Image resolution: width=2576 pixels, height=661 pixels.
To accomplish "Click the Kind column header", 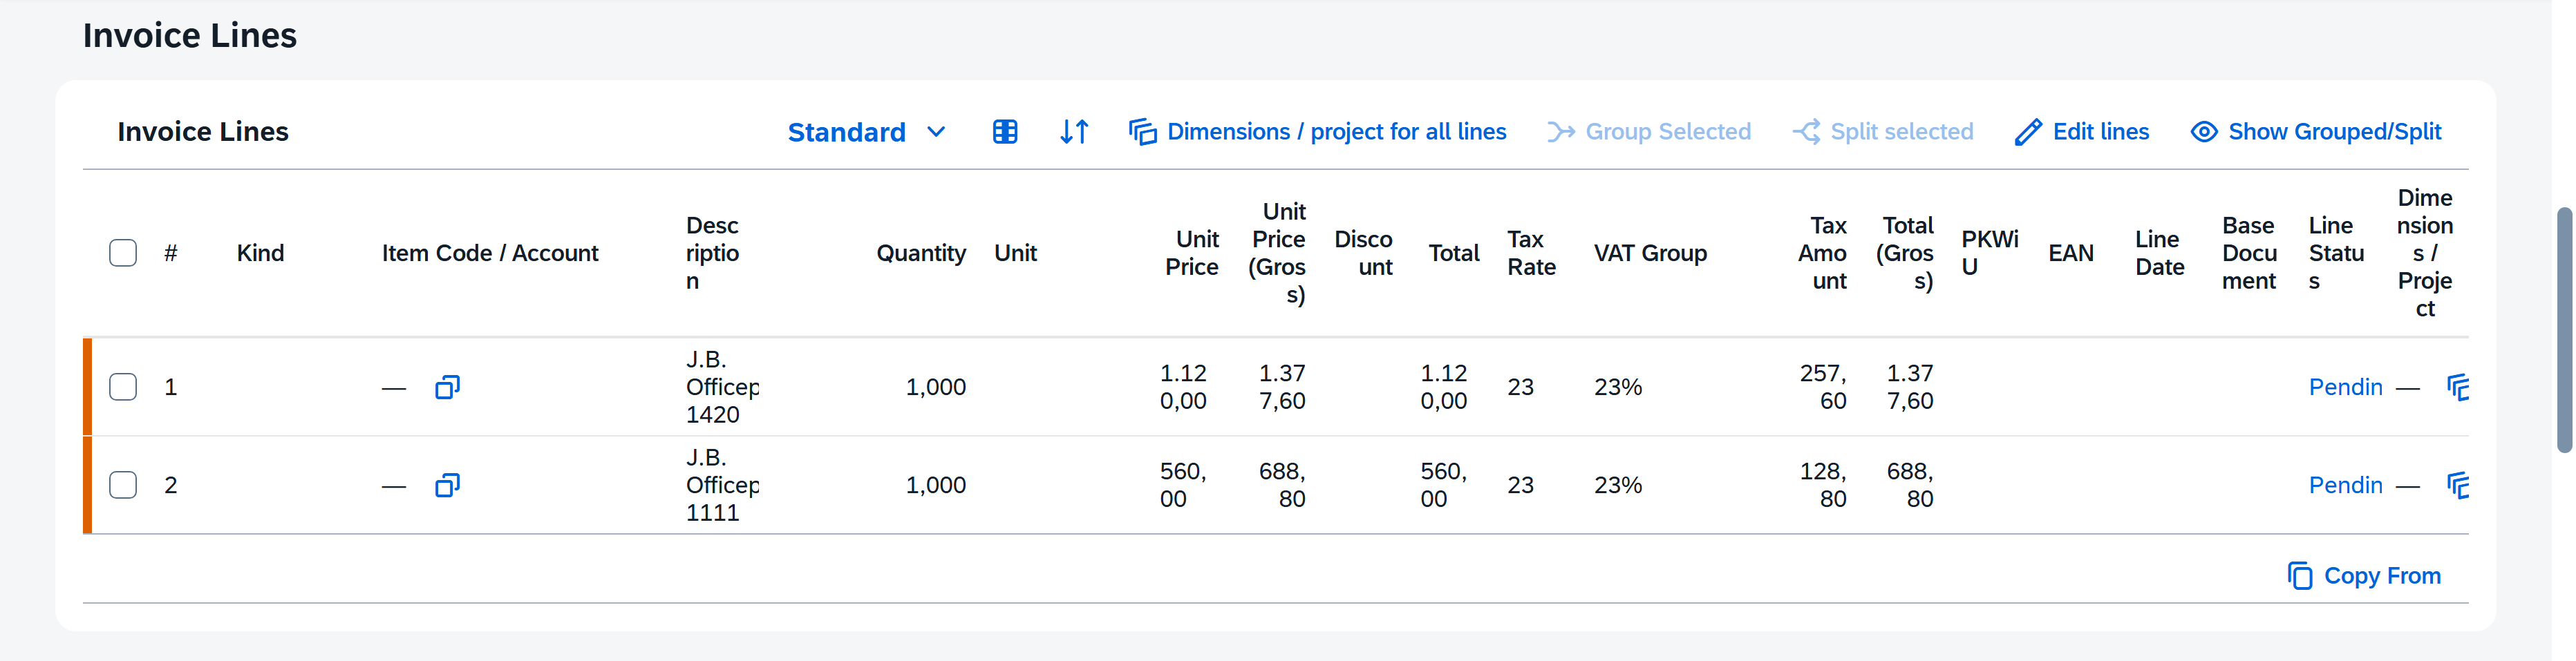I will pyautogui.click(x=260, y=253).
